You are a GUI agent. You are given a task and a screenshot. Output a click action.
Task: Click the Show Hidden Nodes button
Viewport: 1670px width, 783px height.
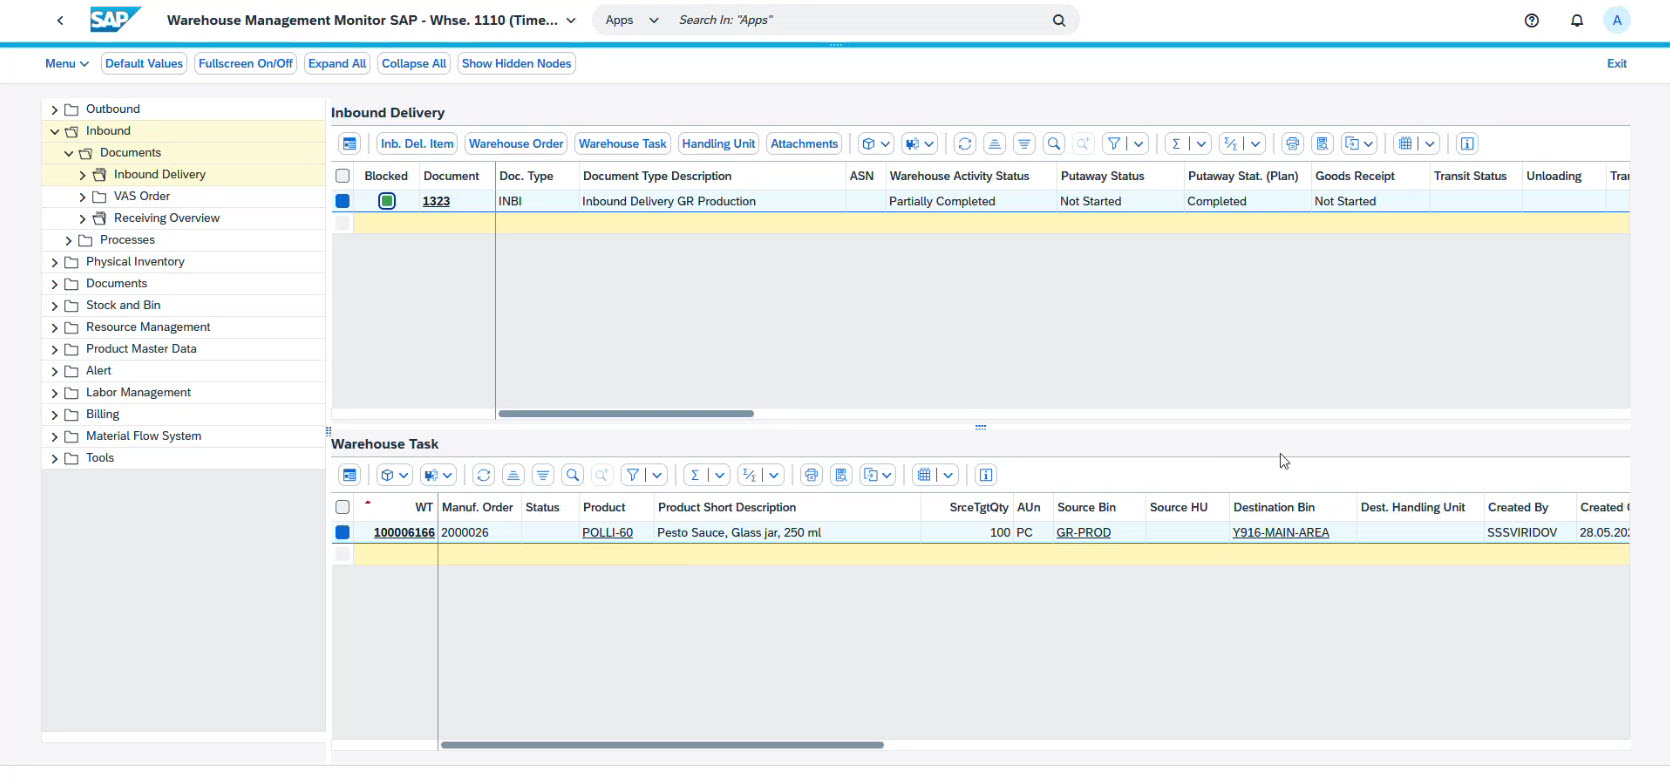[x=517, y=63]
